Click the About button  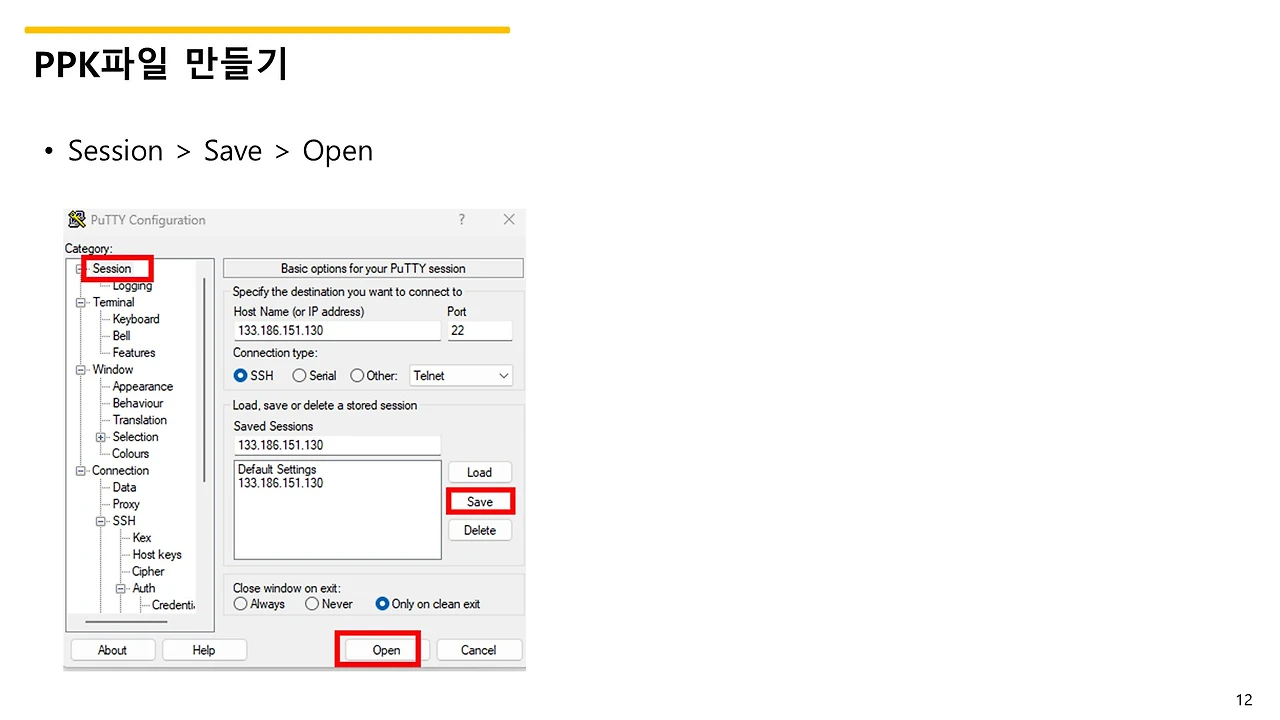click(112, 650)
